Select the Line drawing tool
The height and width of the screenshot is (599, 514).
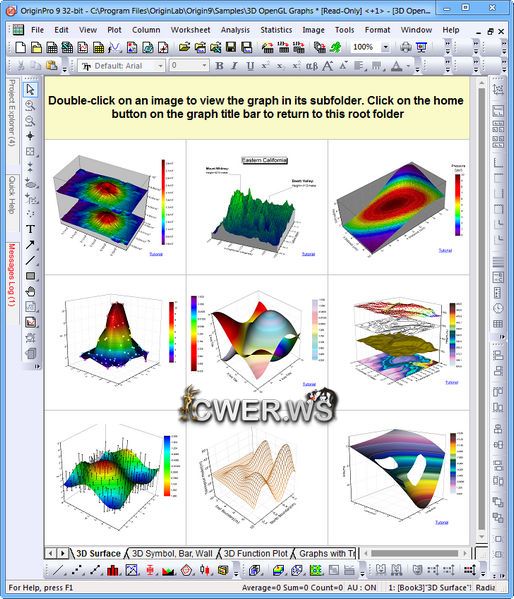(30, 260)
